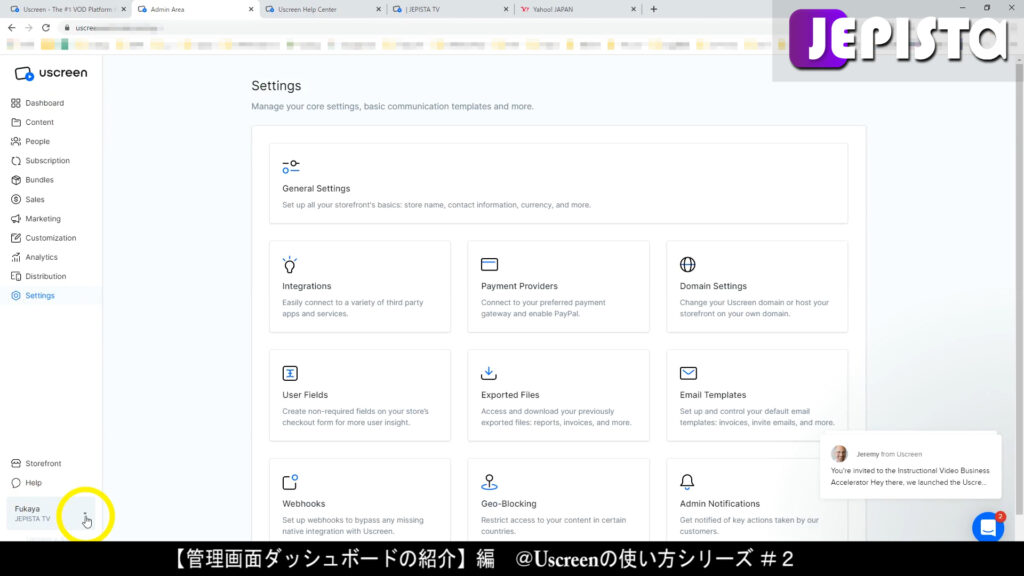This screenshot has height=576, width=1024.
Task: Open the Domain Settings title link
Action: click(713, 286)
